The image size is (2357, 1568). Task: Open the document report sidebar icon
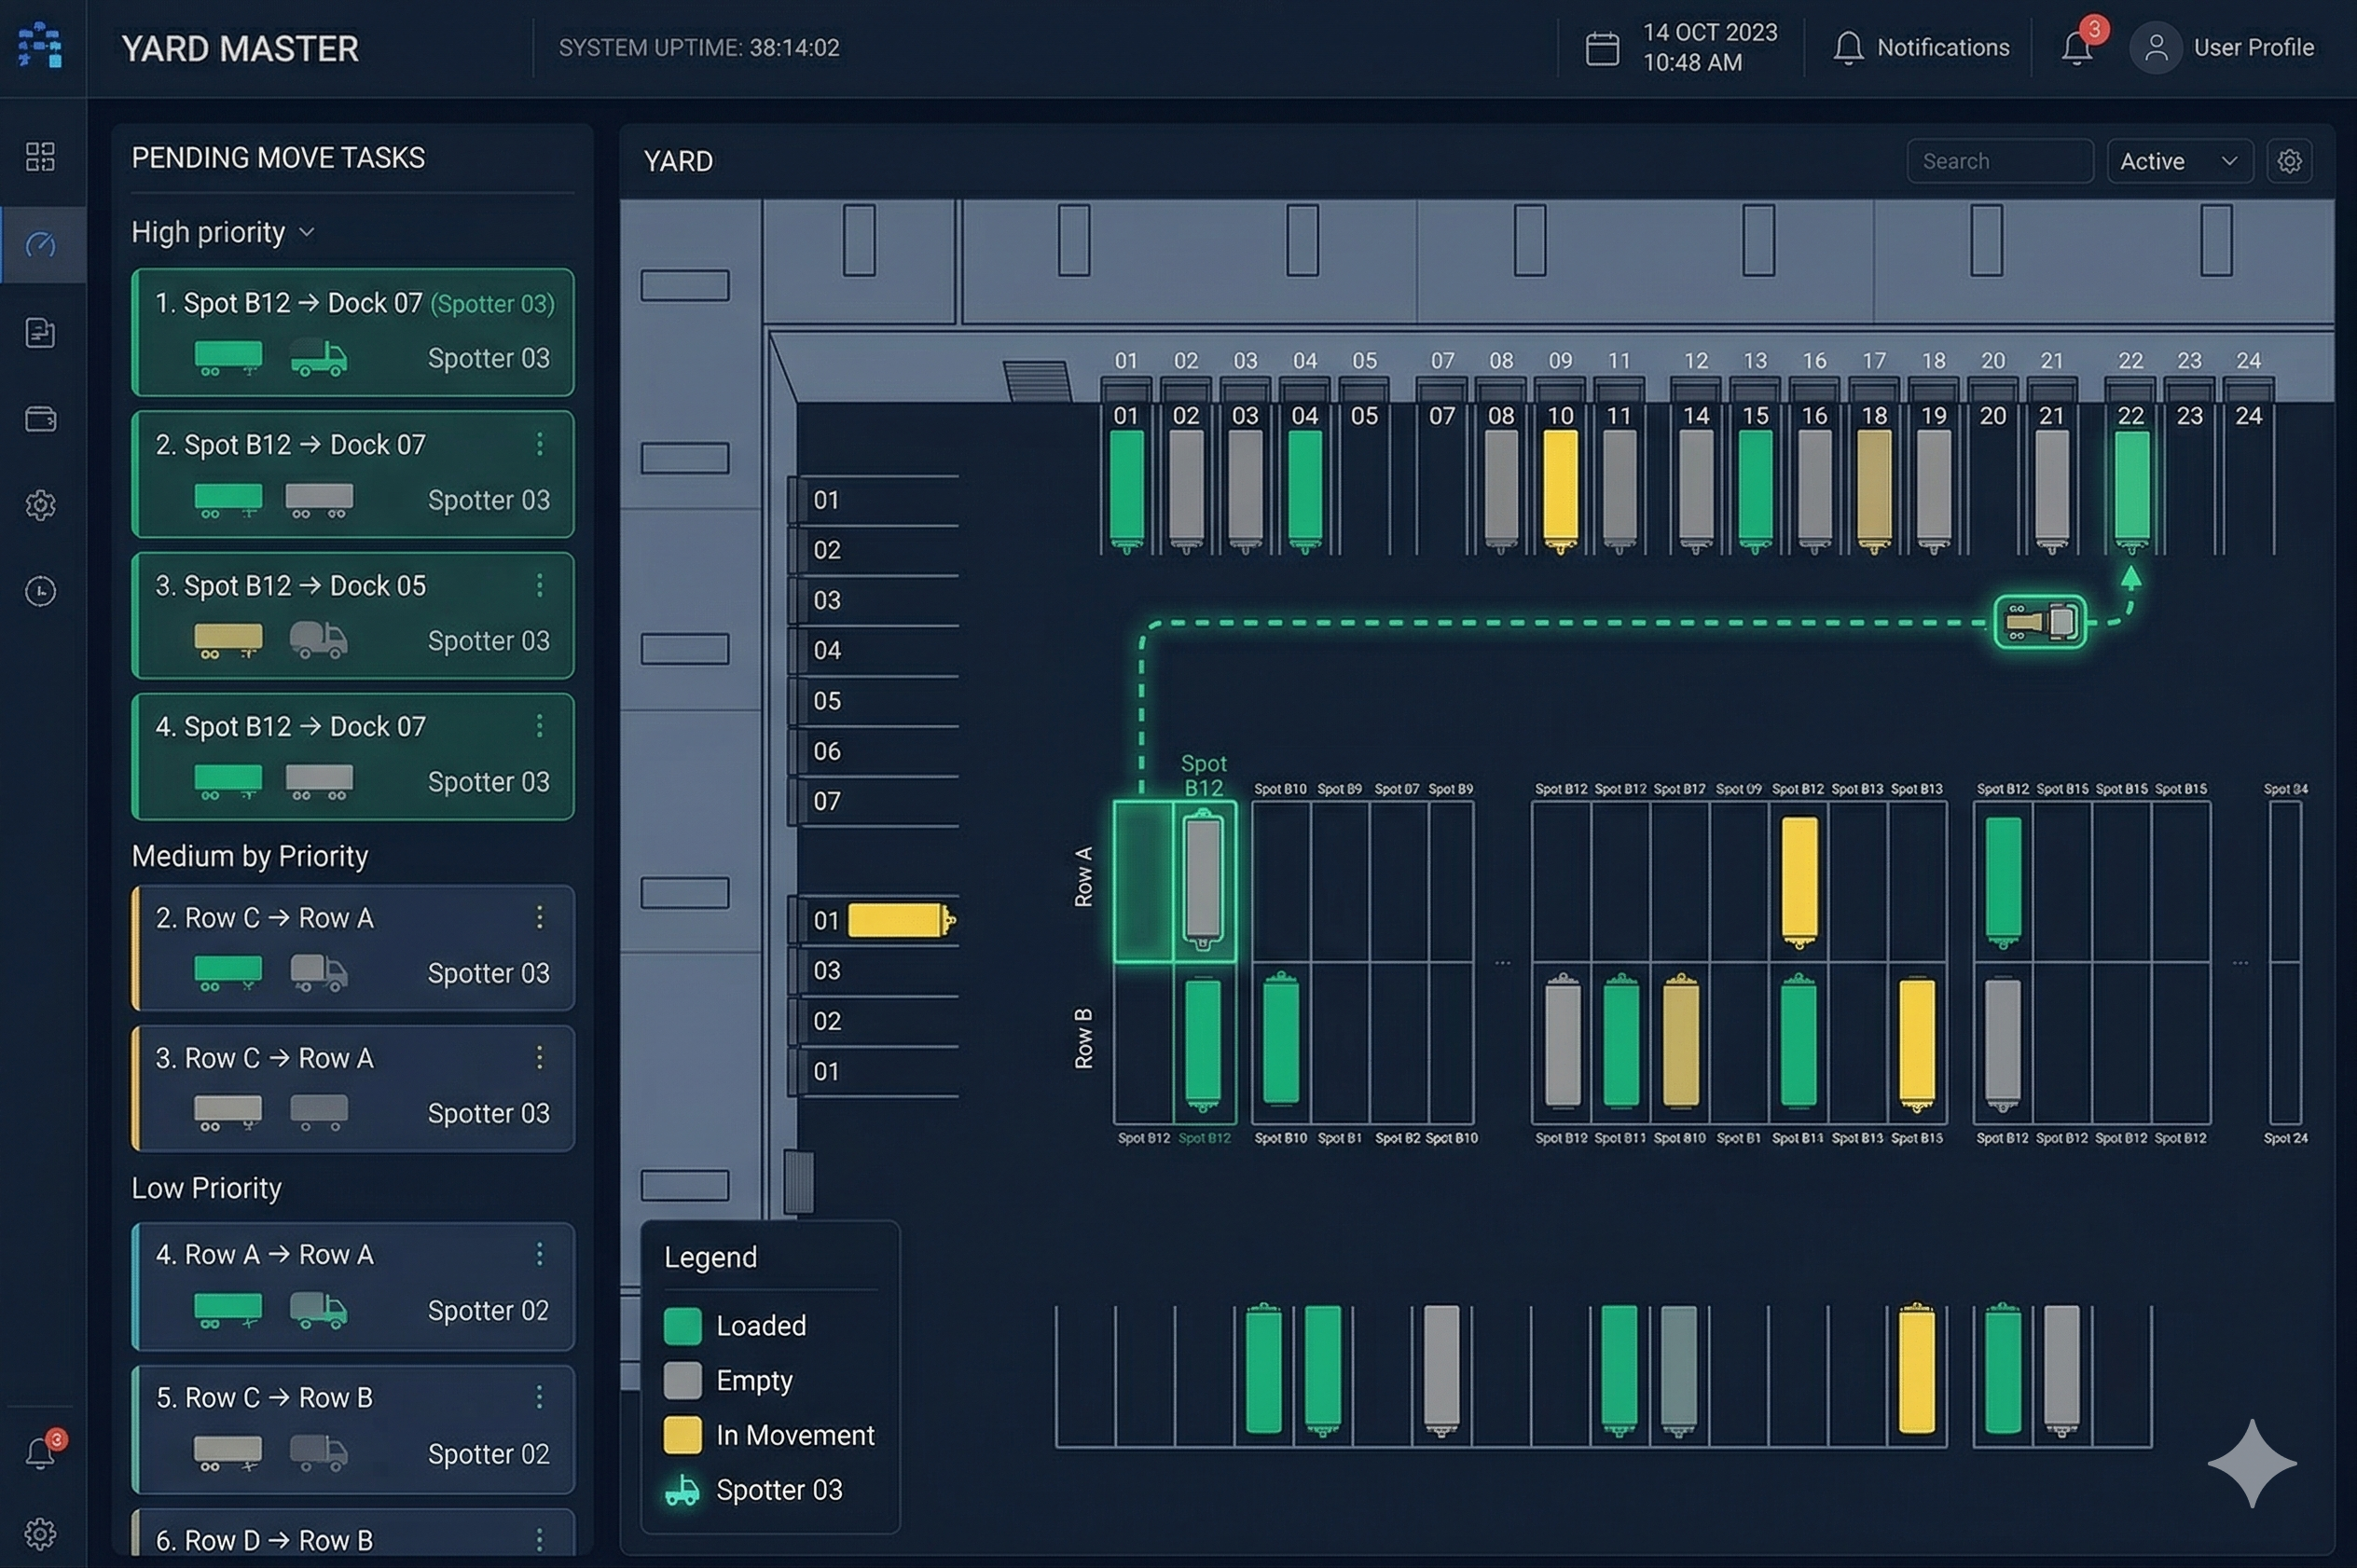pos(40,332)
